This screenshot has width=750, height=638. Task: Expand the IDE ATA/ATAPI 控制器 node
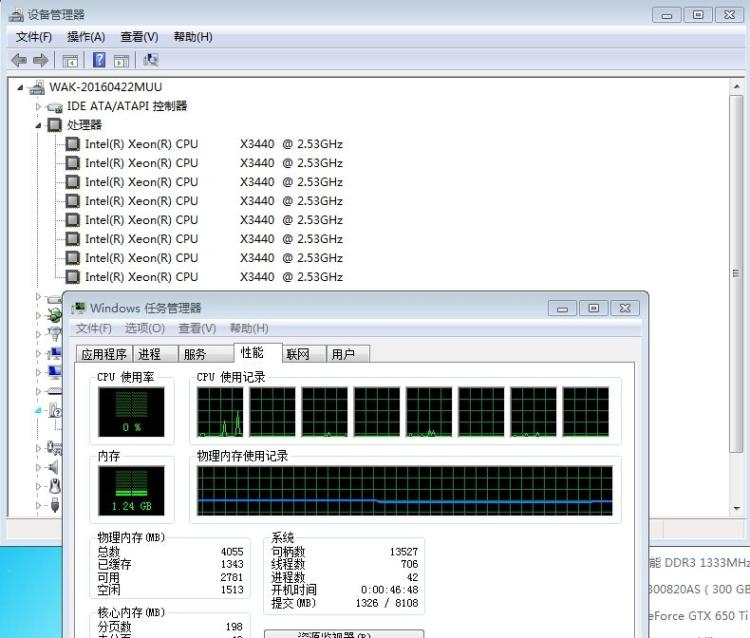38,107
